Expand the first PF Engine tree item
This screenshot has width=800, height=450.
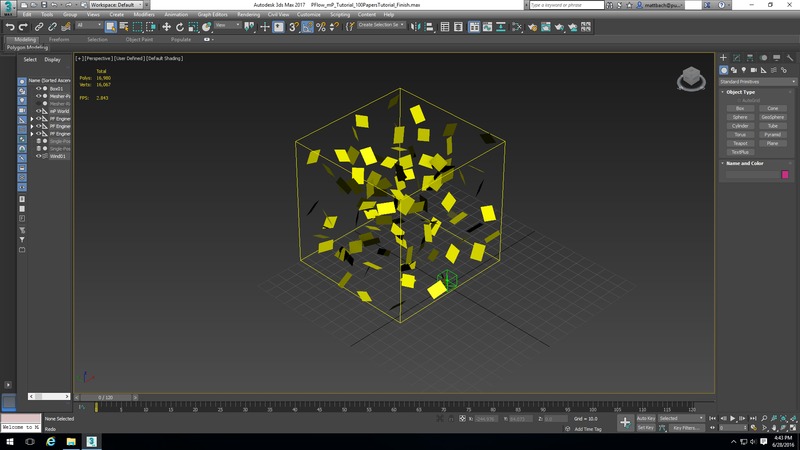tap(31, 118)
